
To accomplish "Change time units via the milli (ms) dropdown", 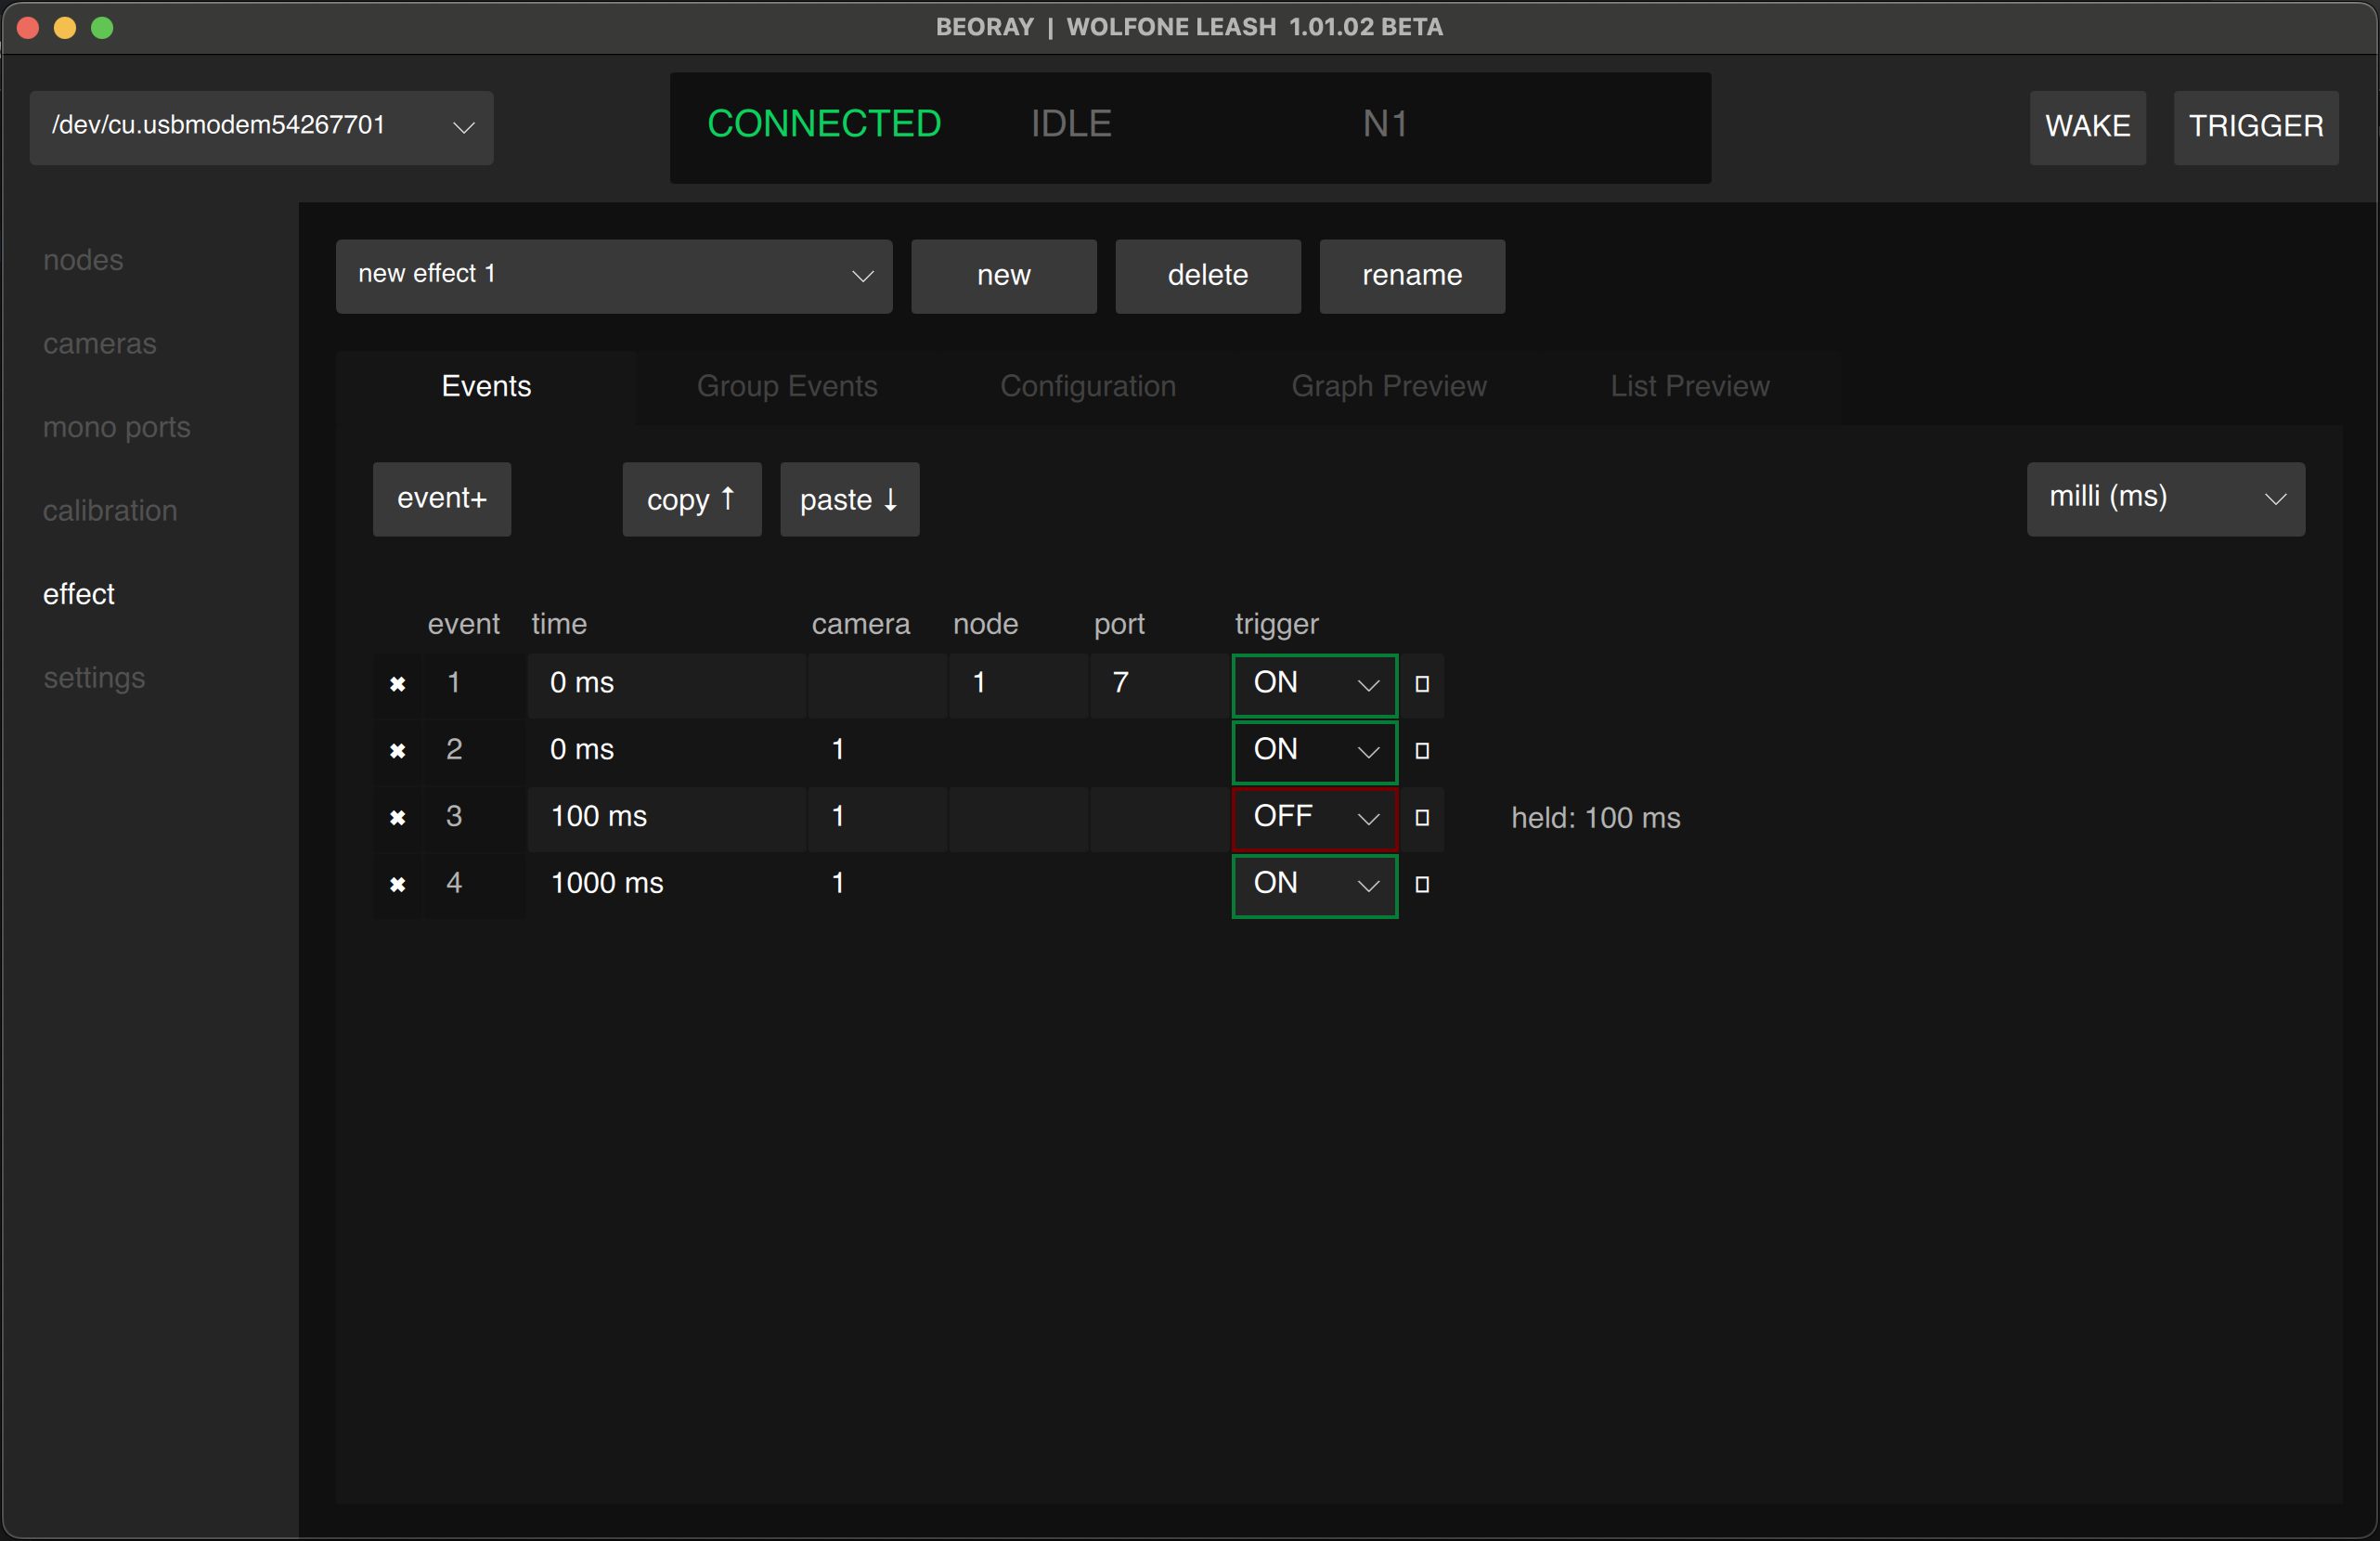I will coord(2164,498).
